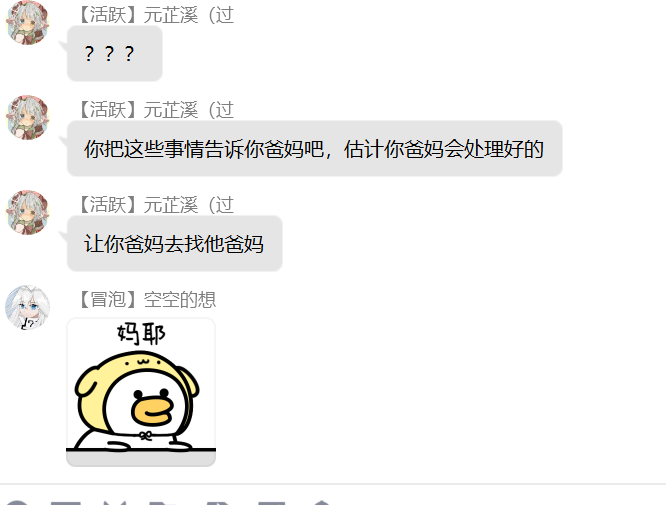Image resolution: width=666 pixels, height=505 pixels.
Task: Select the 让你爸妈去找他爸妈 message bubble
Action: pos(175,243)
